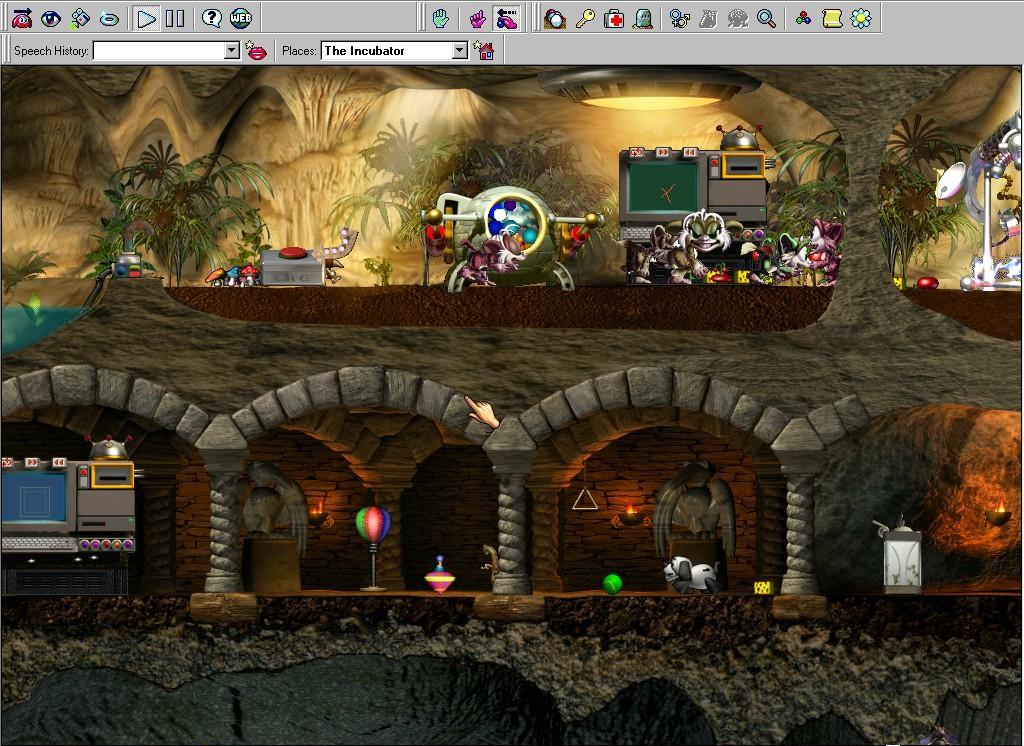Open the gravestone Graveyard icon

coord(643,18)
